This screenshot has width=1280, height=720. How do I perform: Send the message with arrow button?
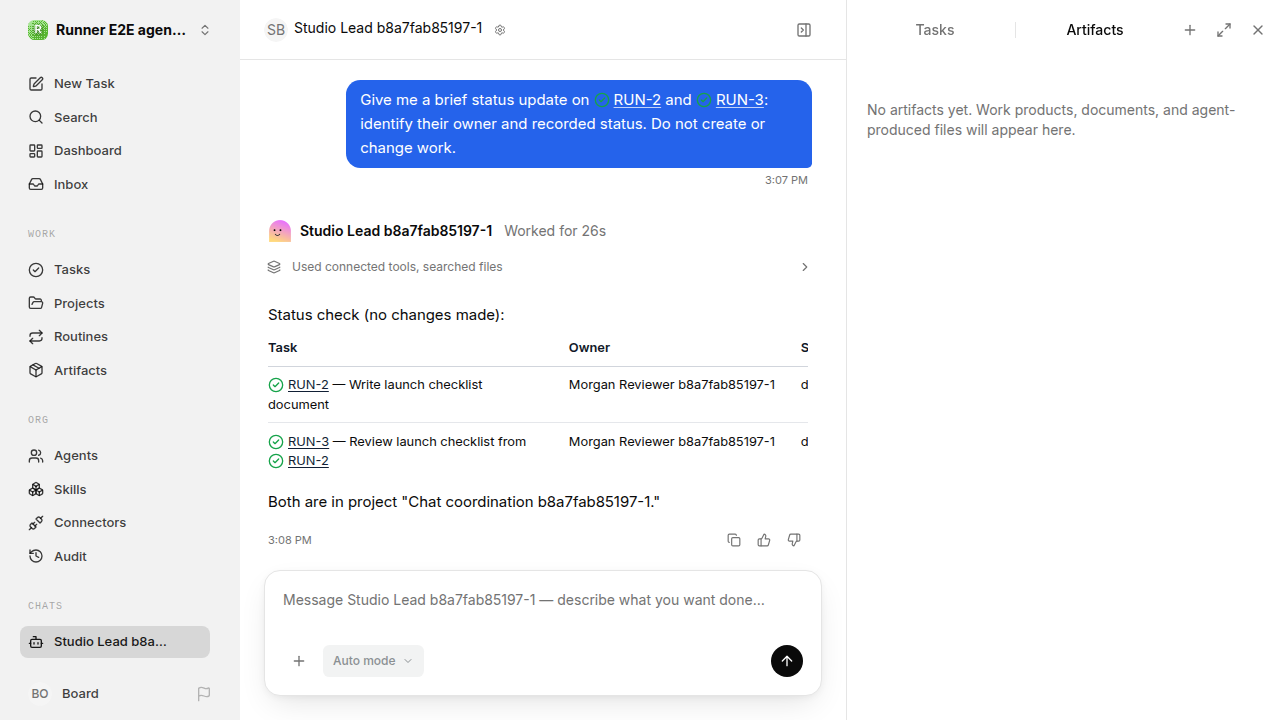tap(787, 661)
